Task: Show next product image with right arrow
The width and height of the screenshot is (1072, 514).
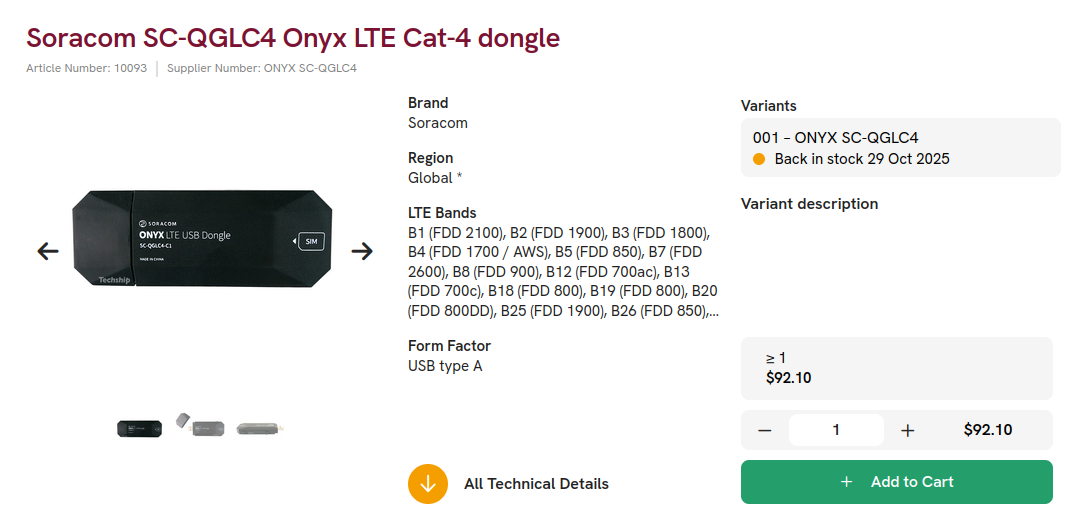Action: (362, 252)
